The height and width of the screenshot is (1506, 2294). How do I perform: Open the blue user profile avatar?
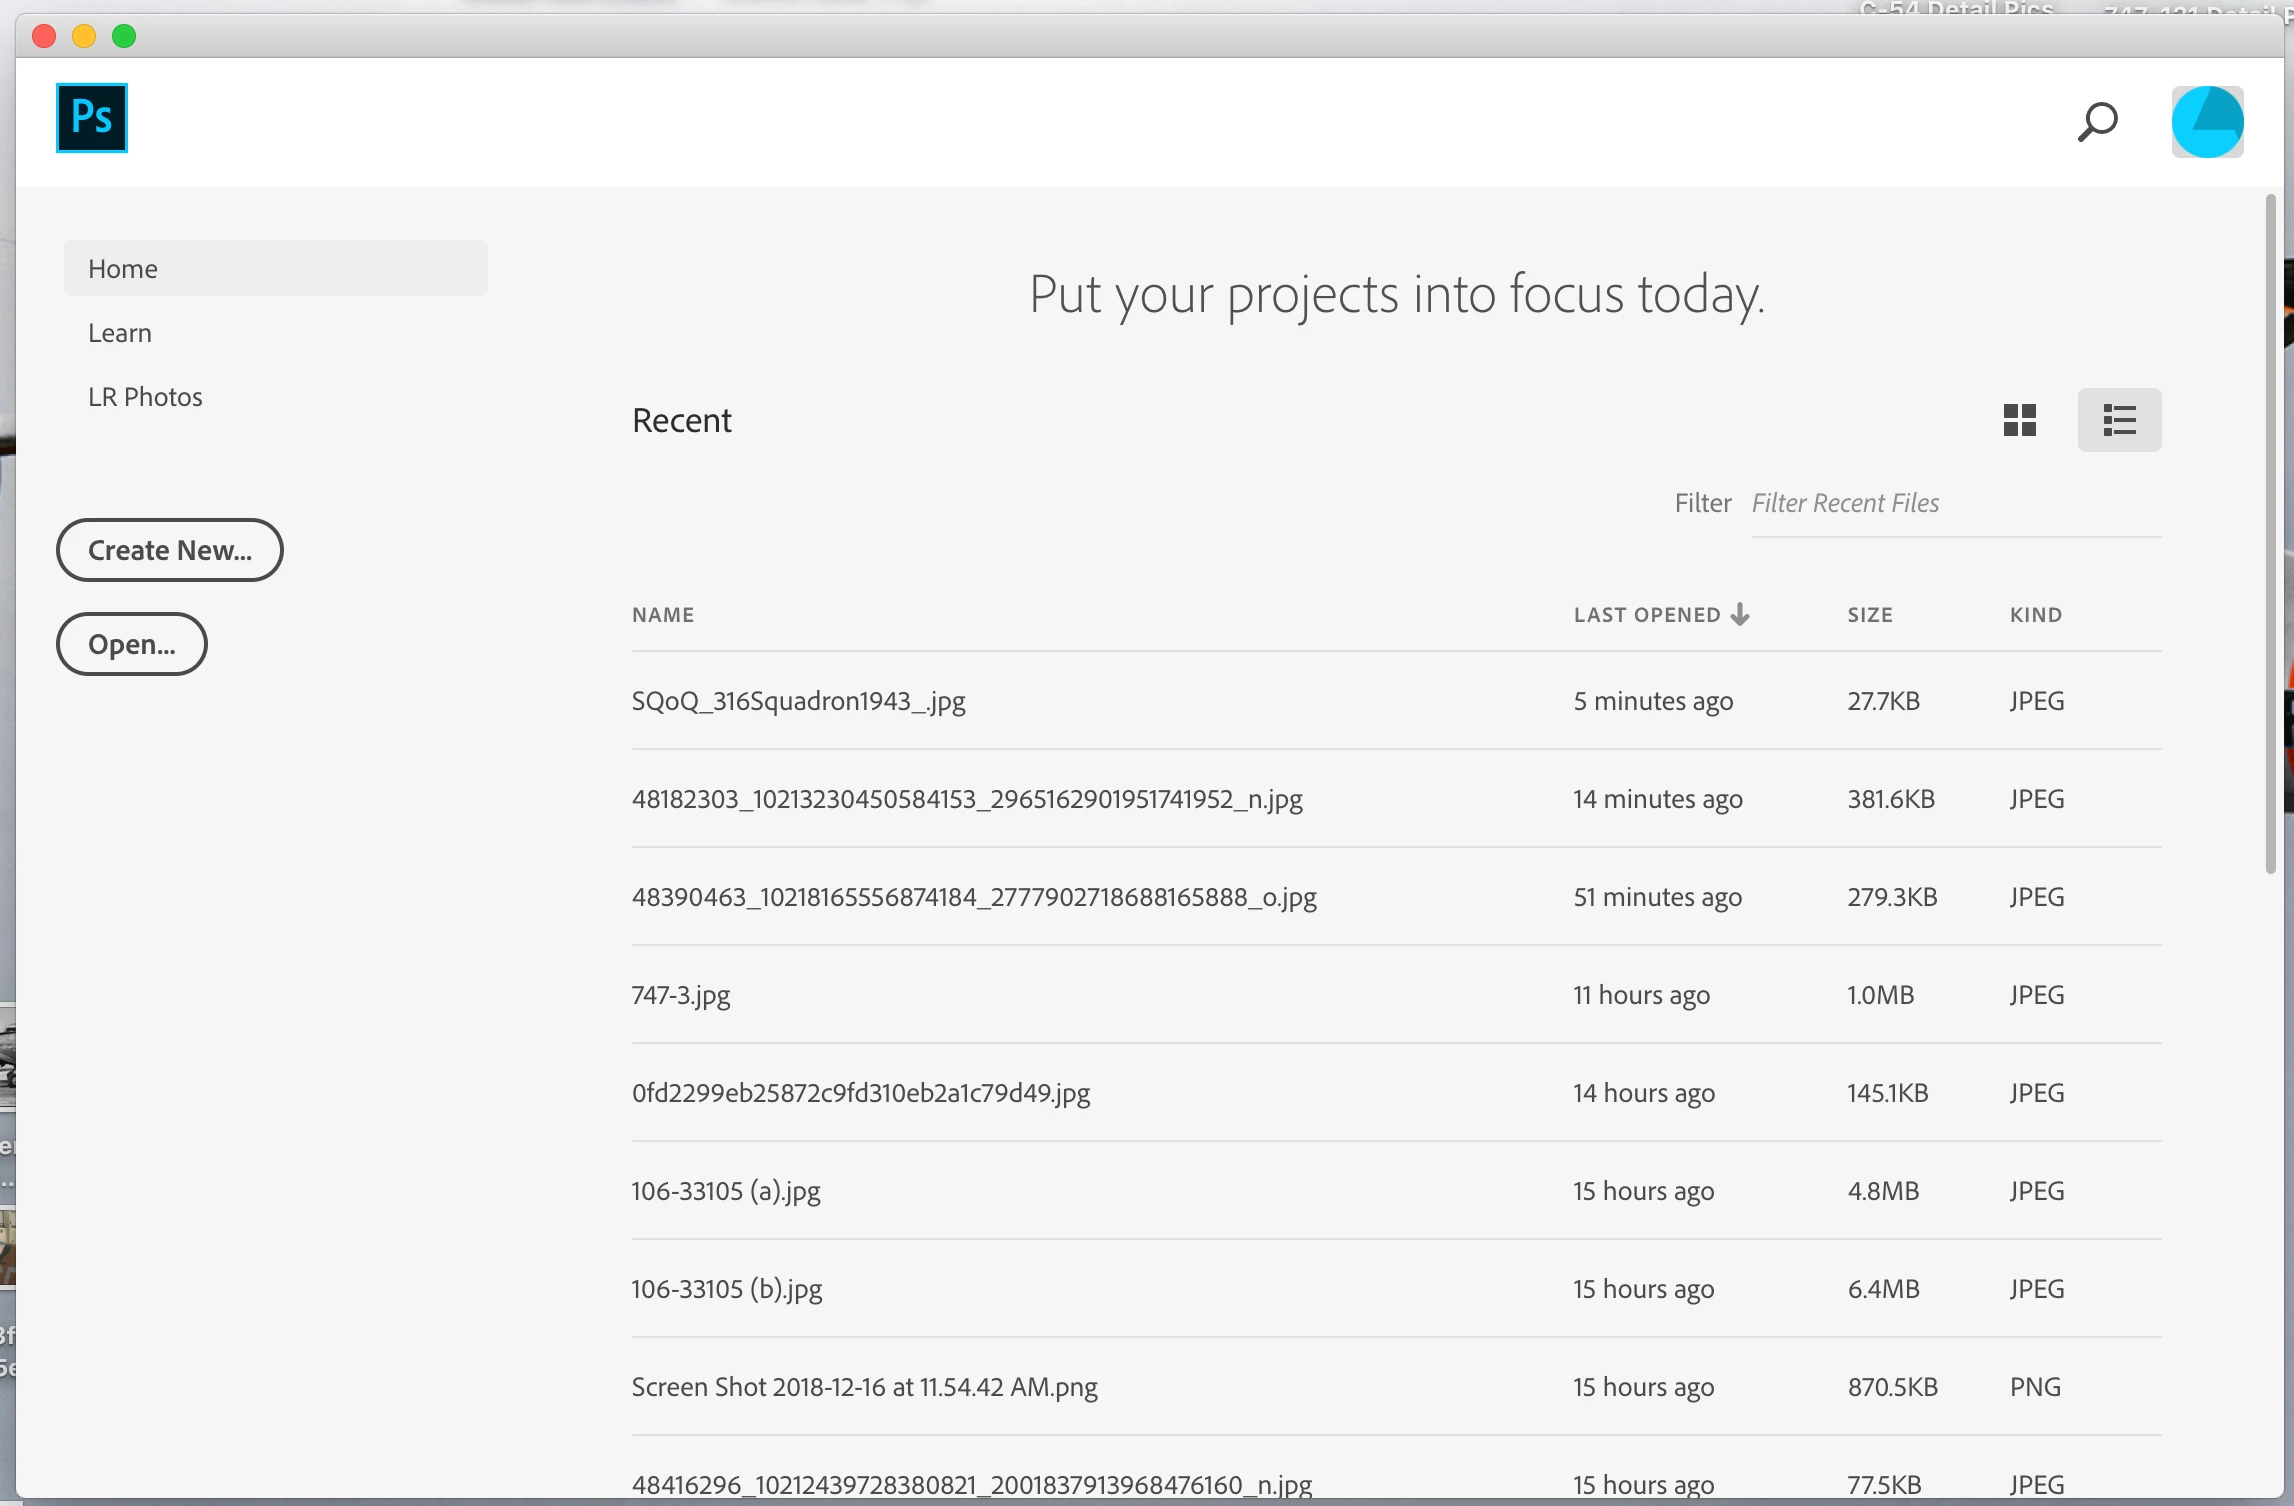[2207, 122]
